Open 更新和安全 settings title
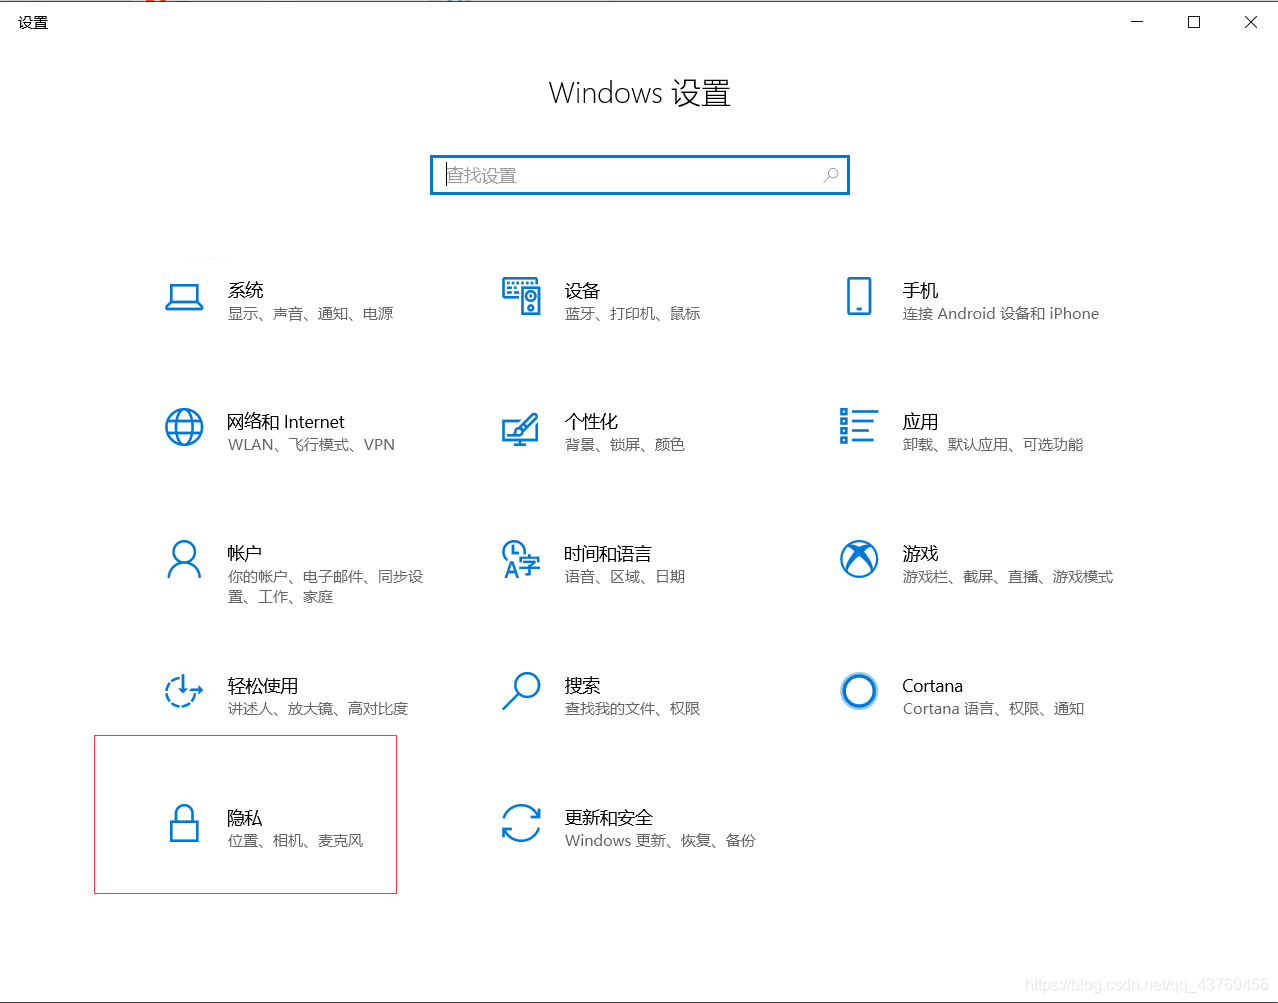 [608, 818]
